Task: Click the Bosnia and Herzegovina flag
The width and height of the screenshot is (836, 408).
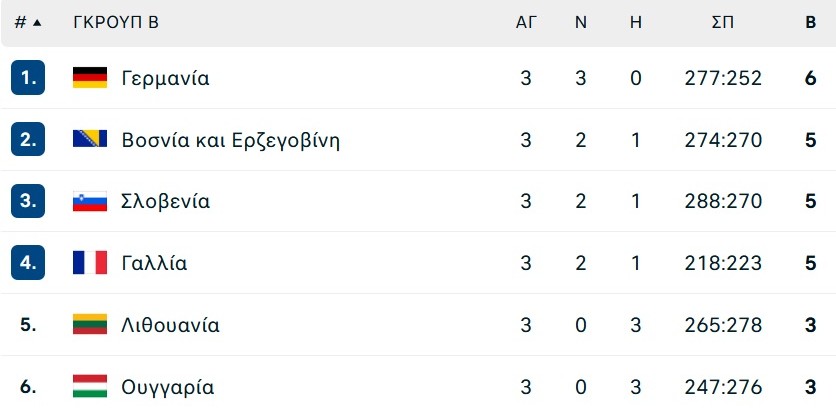Action: (x=90, y=139)
